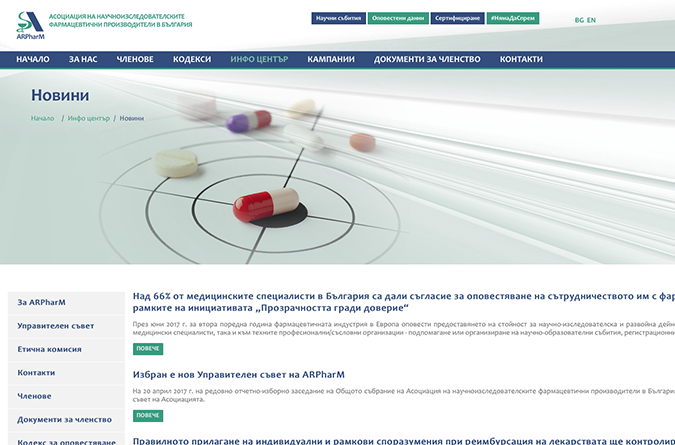Screen dimensions: 675x445
Task: Click the Новини breadcrumb text
Action: [132, 118]
